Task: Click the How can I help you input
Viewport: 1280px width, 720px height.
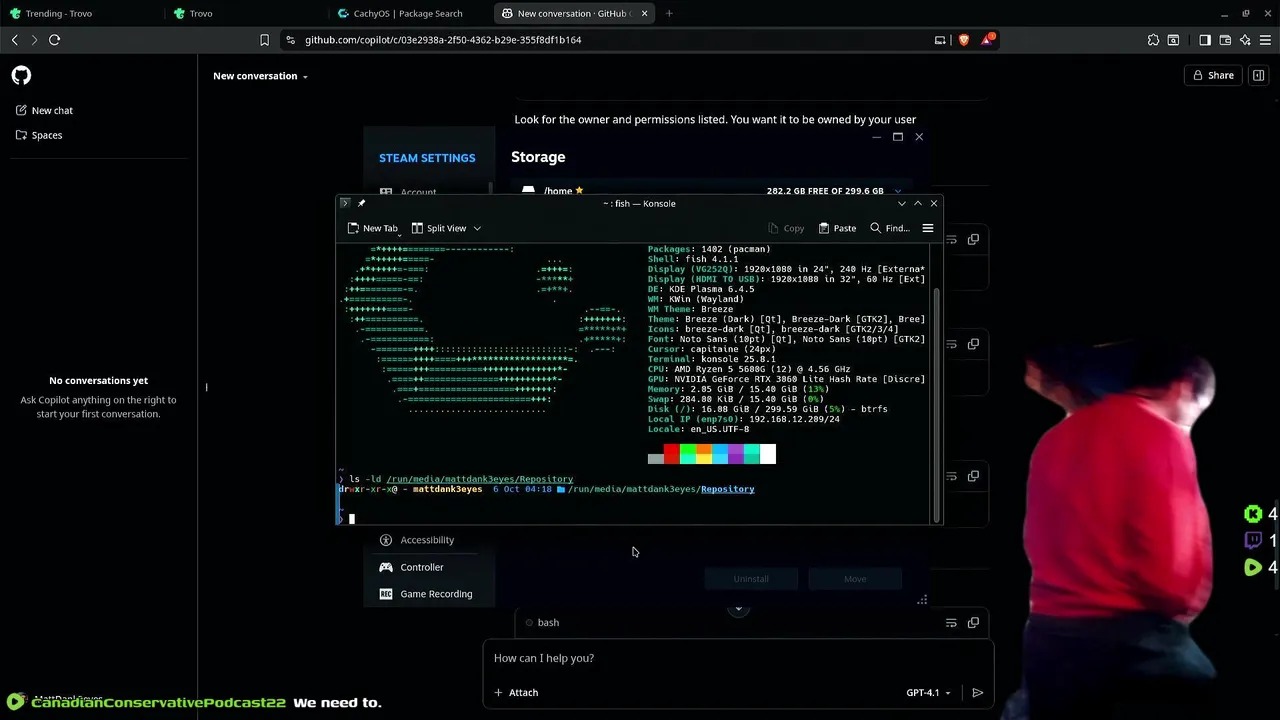Action: tap(738, 658)
